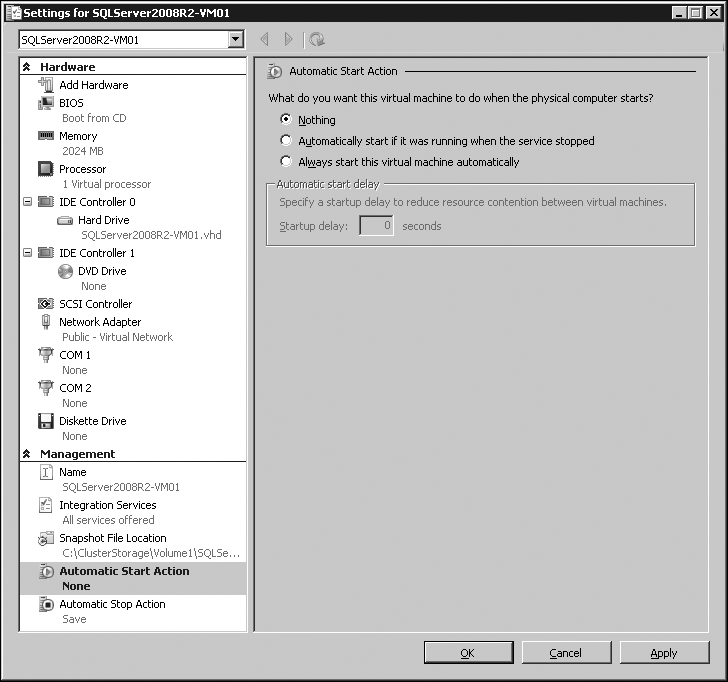The width and height of the screenshot is (728, 682).
Task: Select the Network Adapter icon
Action: [x=46, y=322]
